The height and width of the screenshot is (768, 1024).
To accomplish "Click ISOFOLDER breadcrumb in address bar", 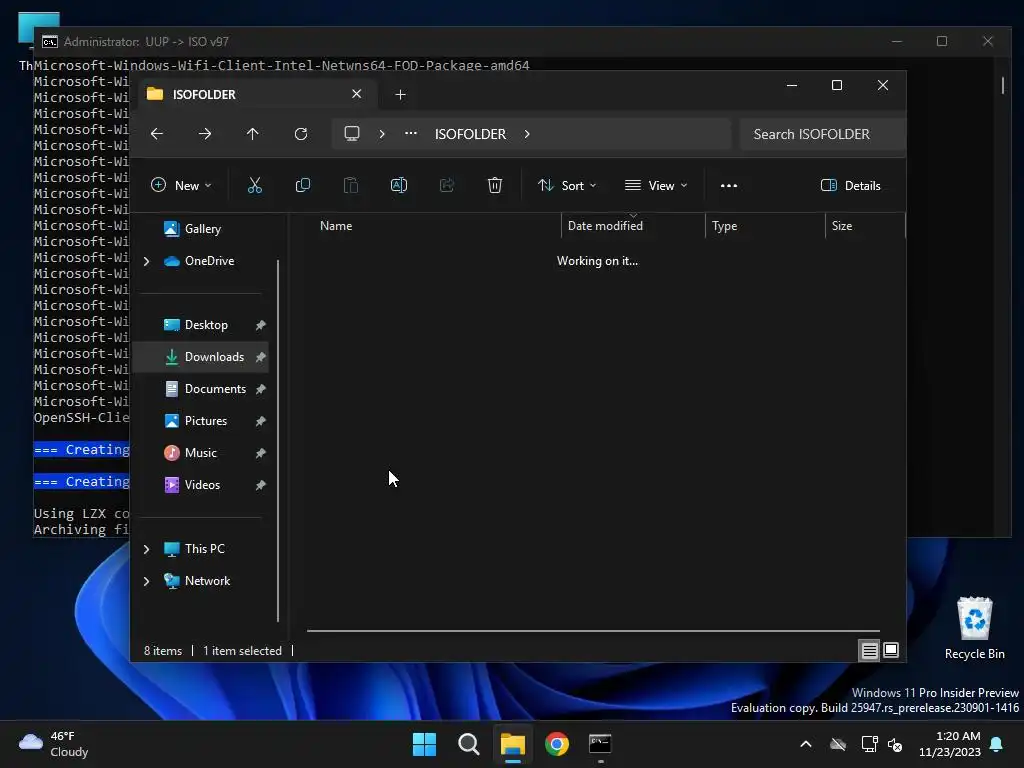I will tap(470, 134).
